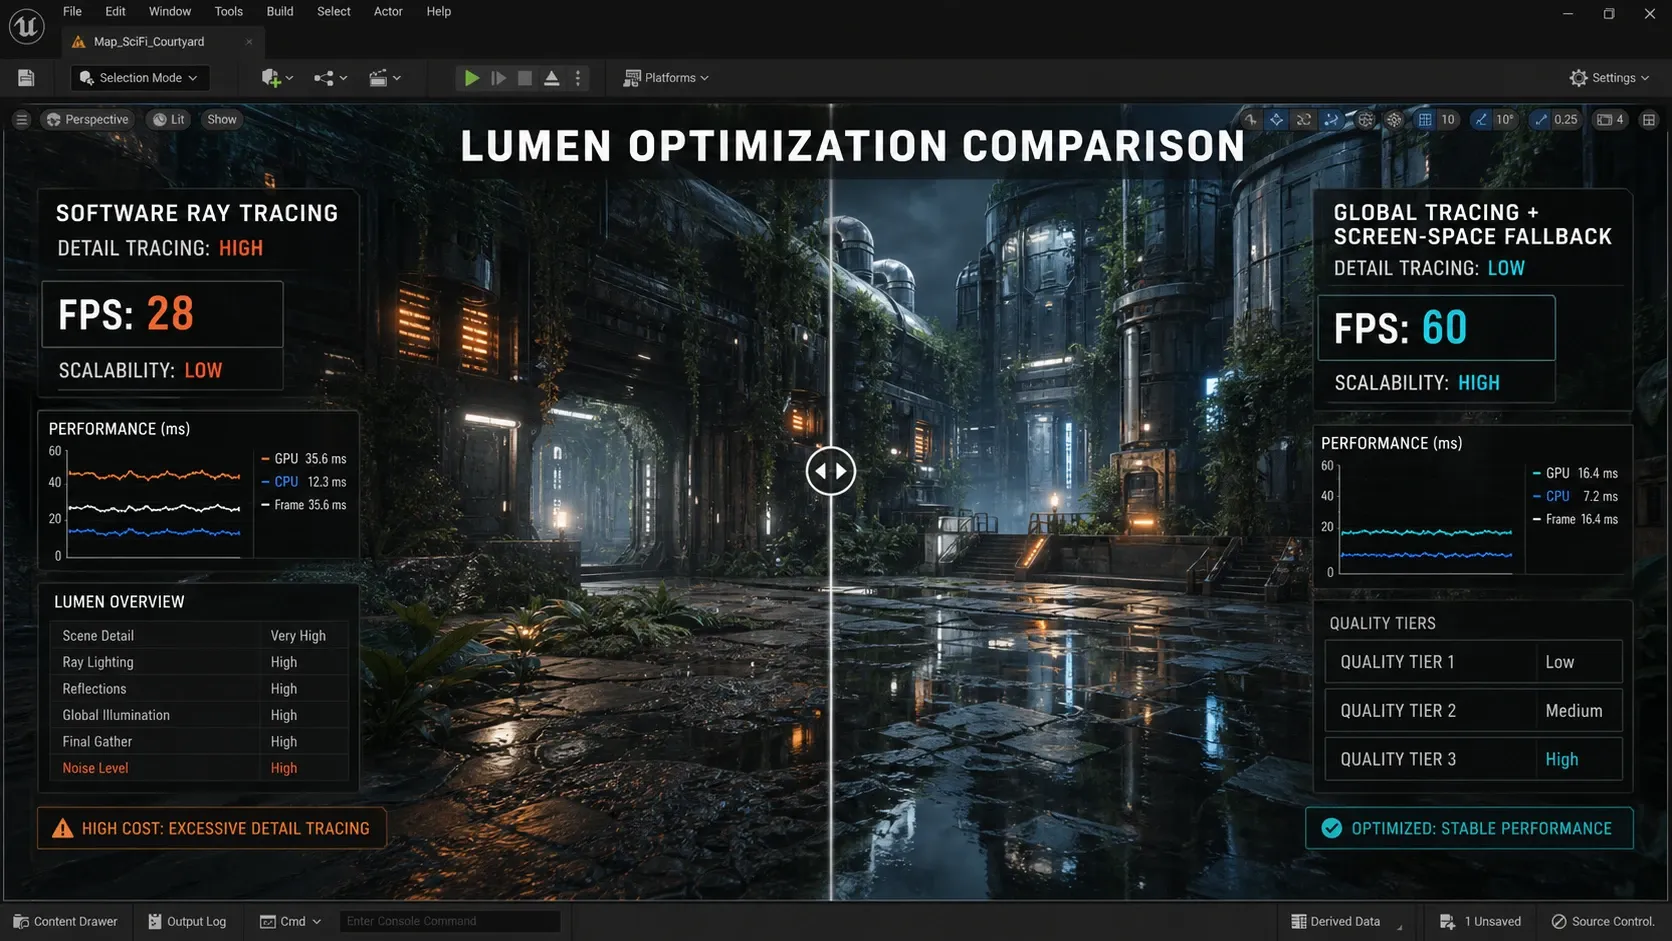Screen dimensions: 1672x941
Task: Change the Perspective view type
Action: pos(87,119)
